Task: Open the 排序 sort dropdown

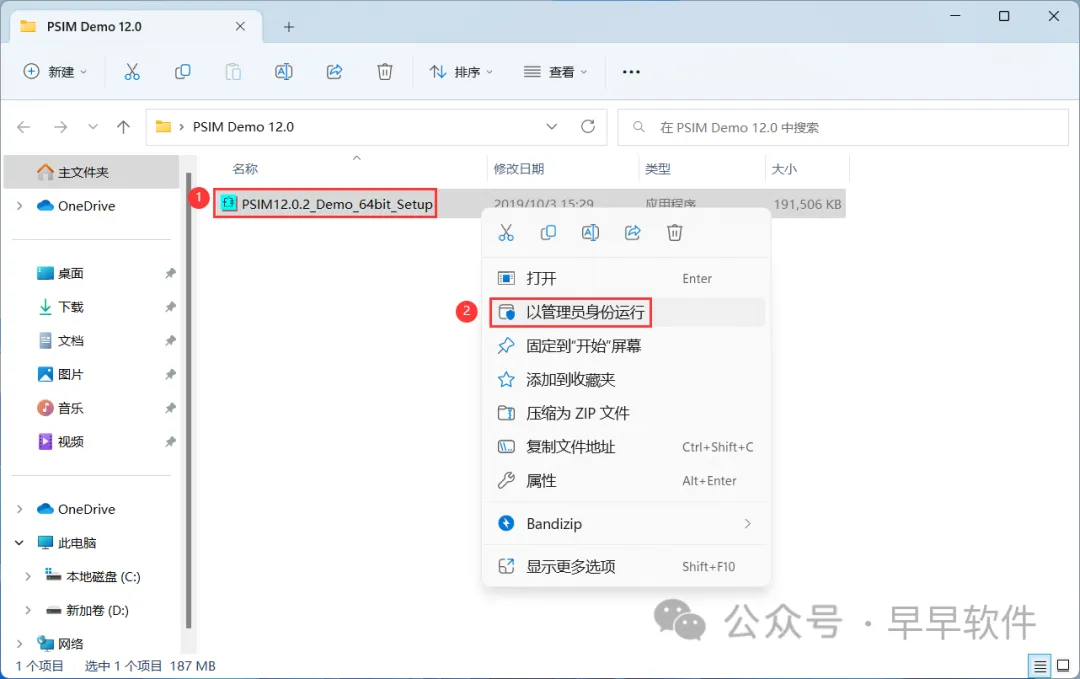Action: [461, 72]
